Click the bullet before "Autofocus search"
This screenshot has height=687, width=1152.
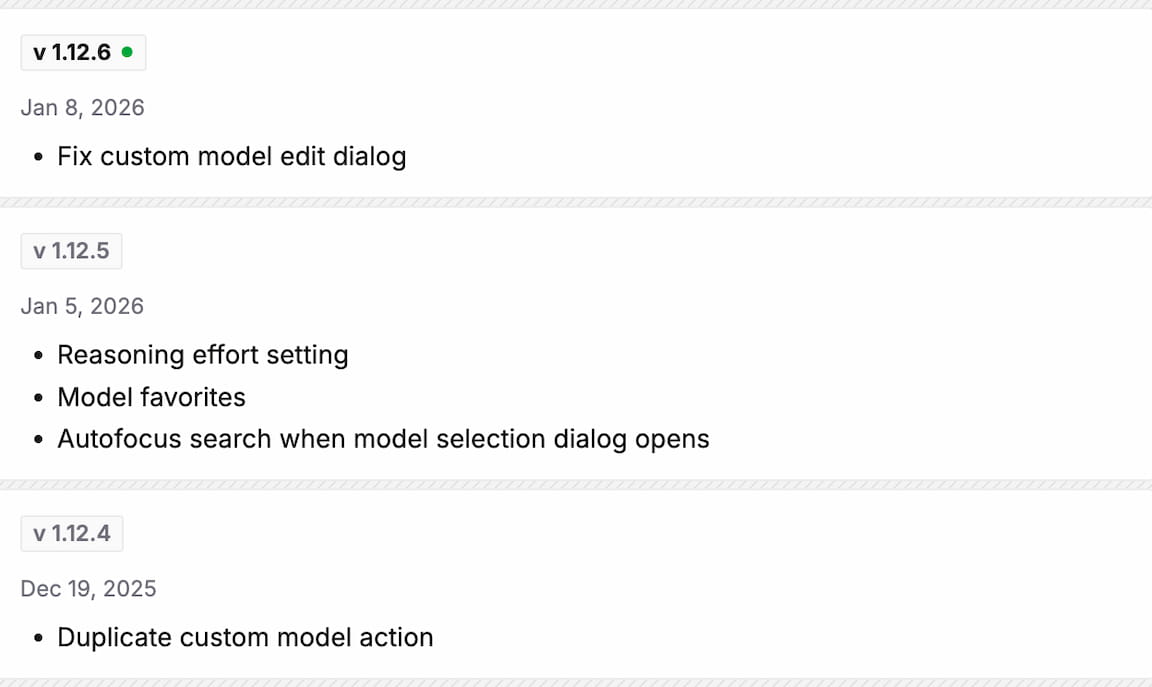pos(38,440)
